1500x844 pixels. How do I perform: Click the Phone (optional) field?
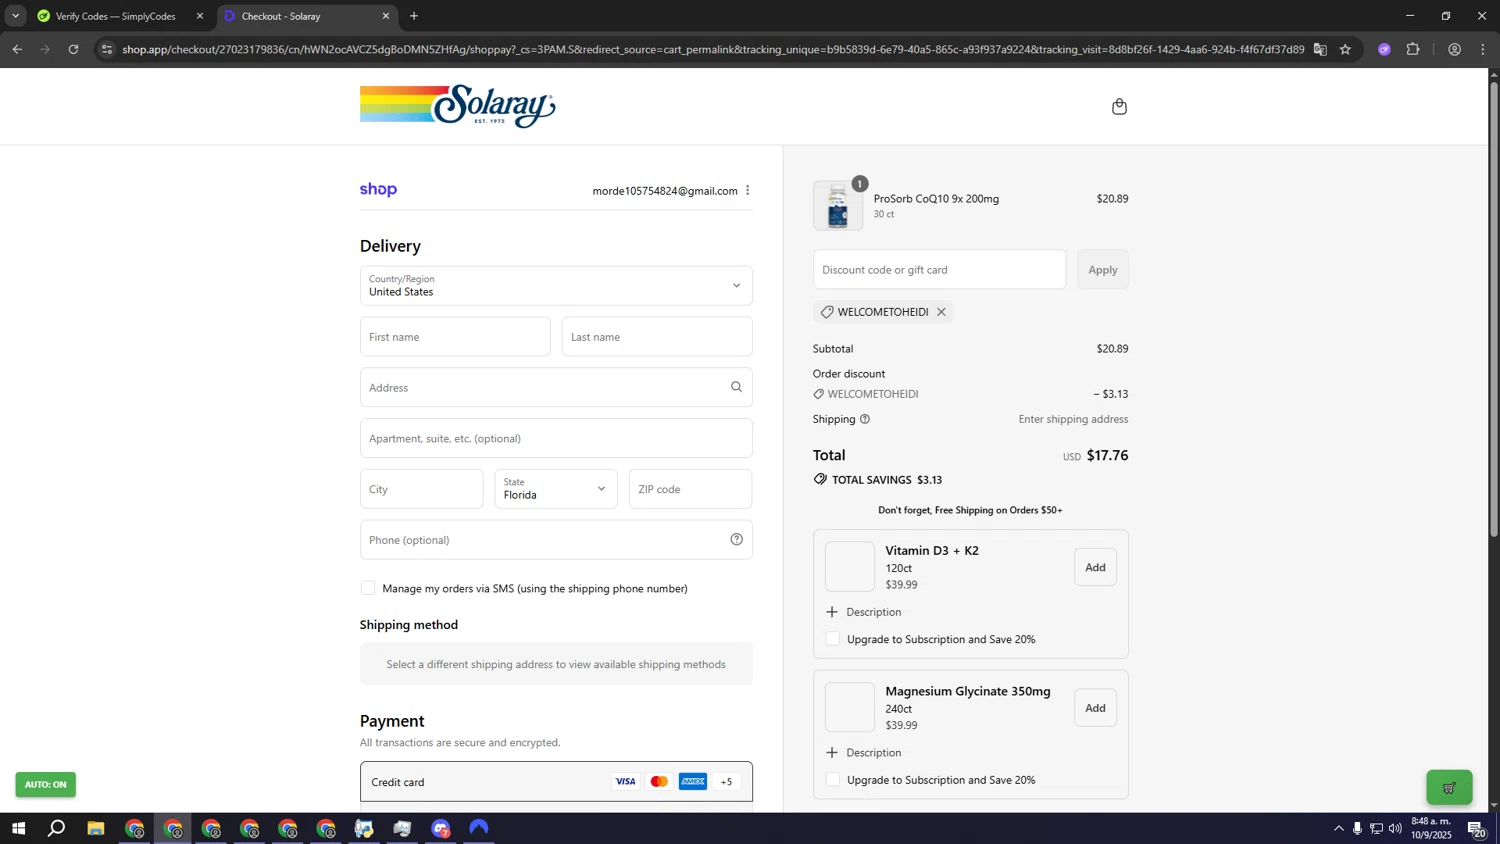556,540
